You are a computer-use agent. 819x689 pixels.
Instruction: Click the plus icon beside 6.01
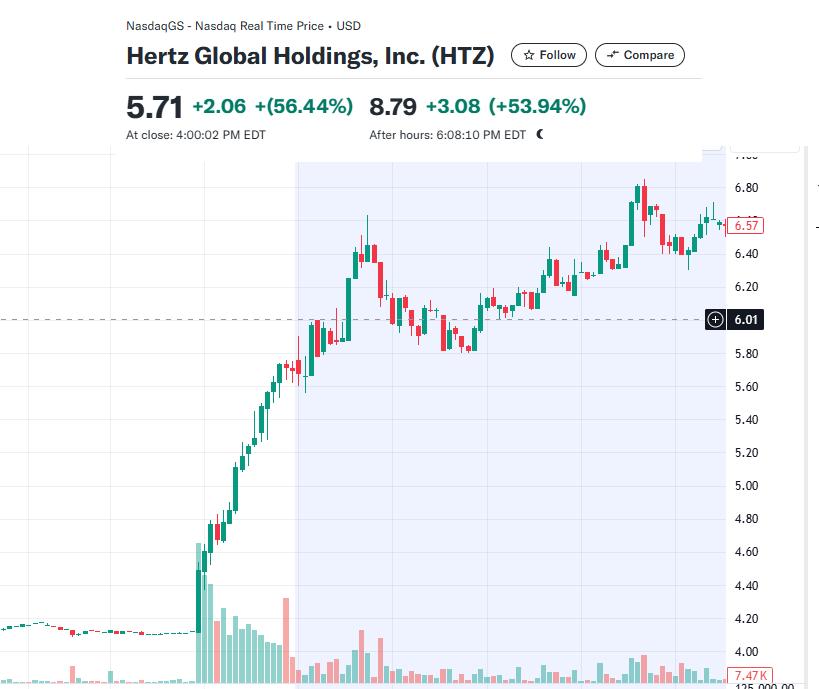point(714,320)
